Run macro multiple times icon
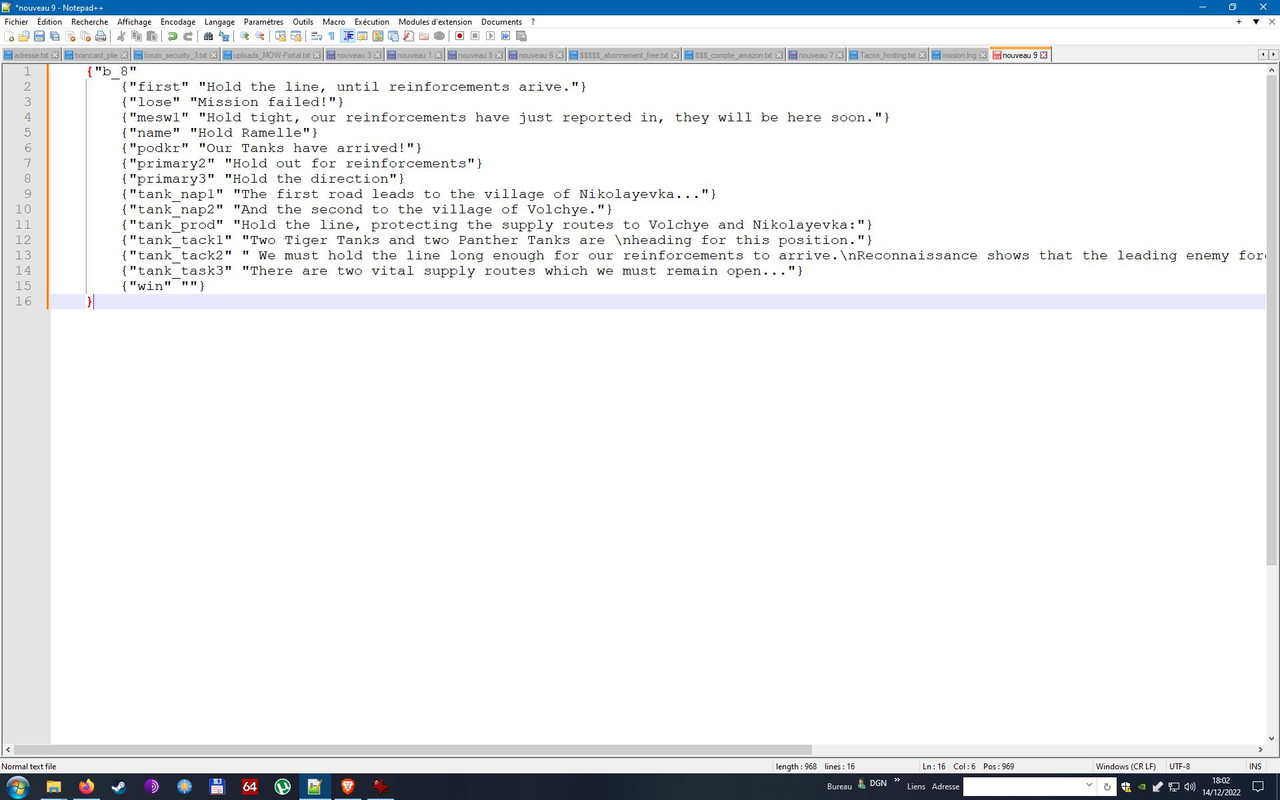The width and height of the screenshot is (1280, 800). tap(505, 36)
